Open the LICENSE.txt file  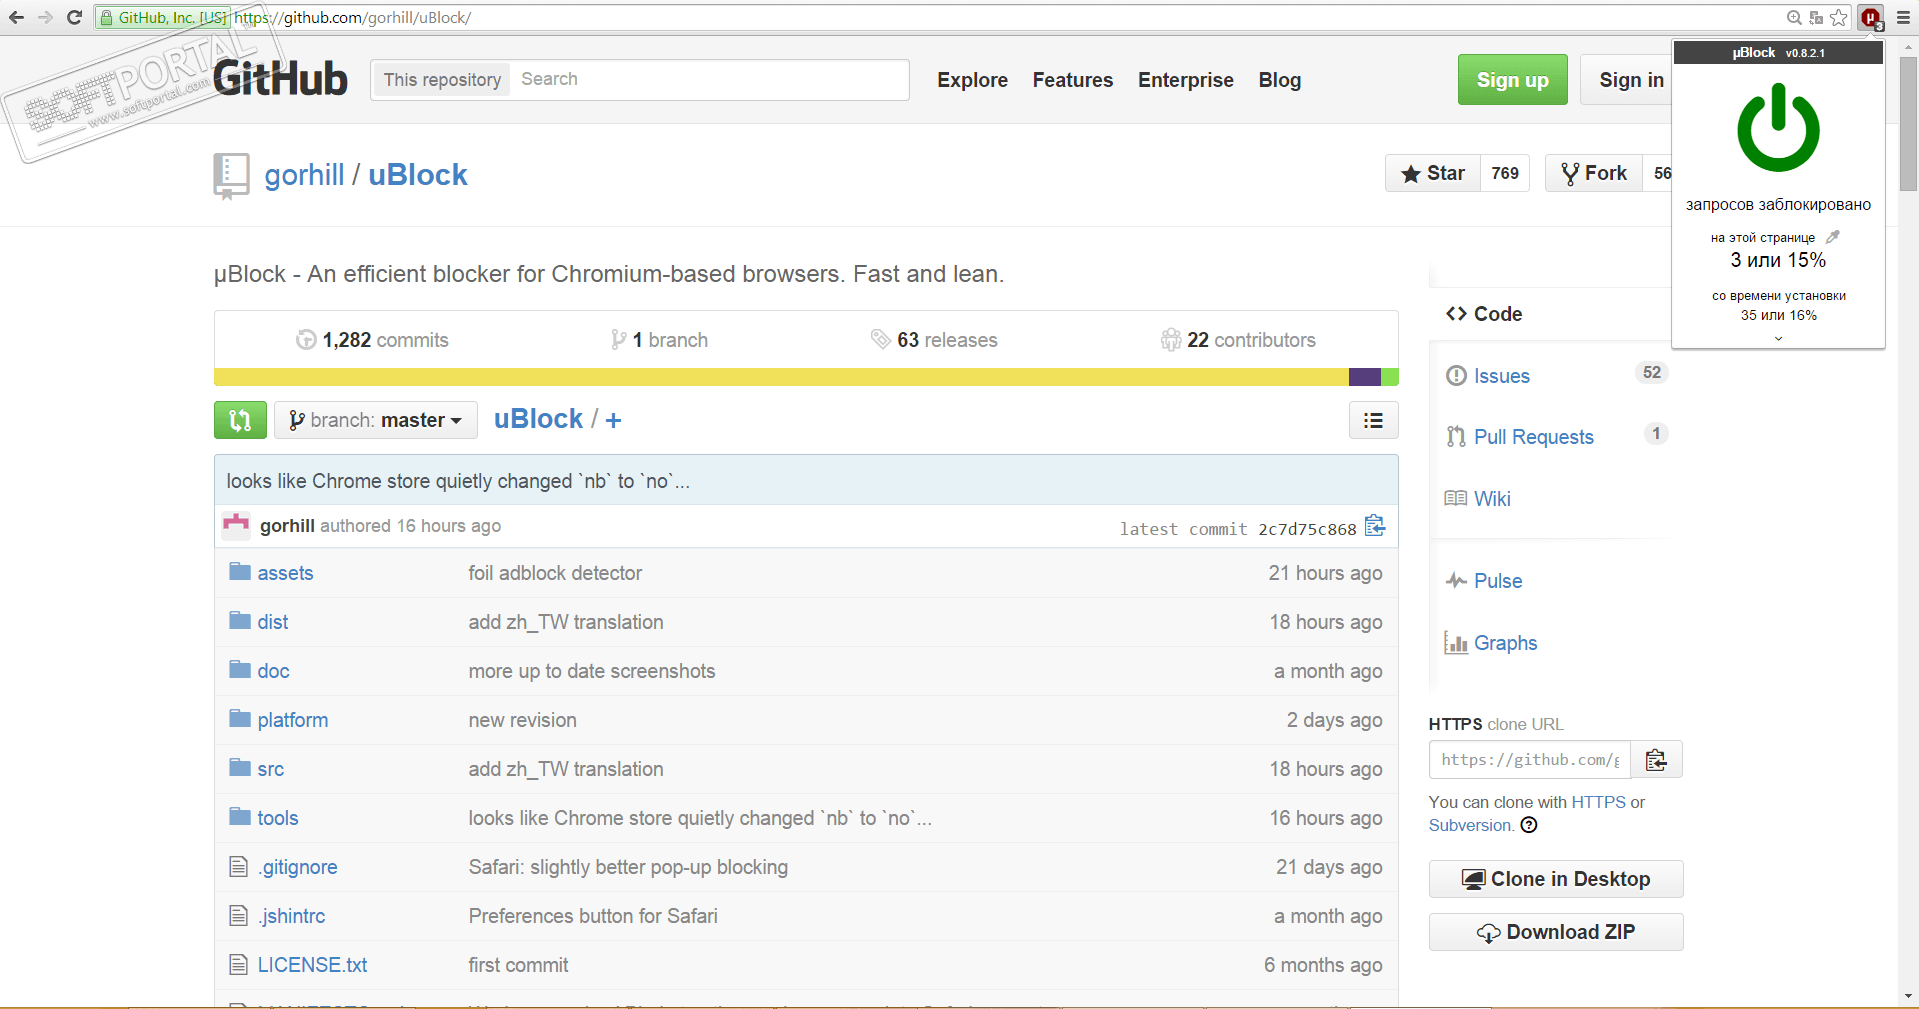click(312, 965)
